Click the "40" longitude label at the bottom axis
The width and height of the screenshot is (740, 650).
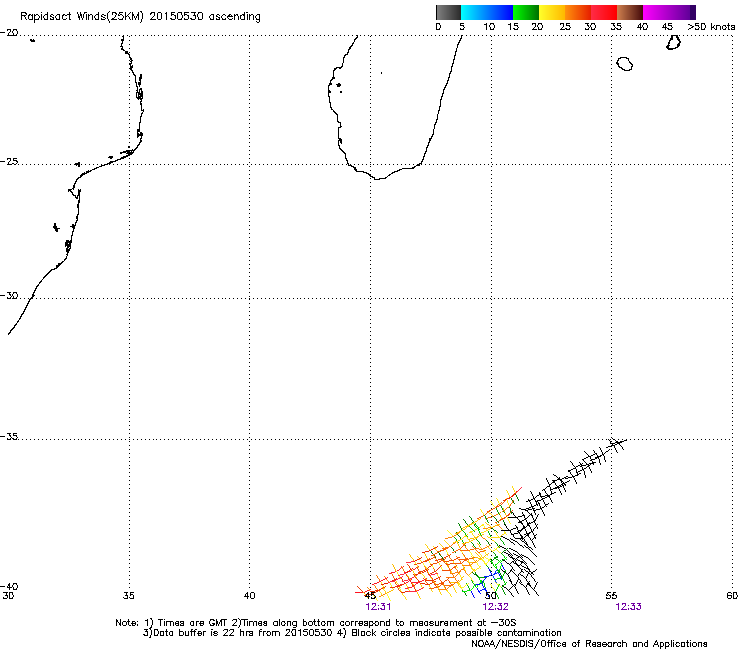tap(249, 596)
